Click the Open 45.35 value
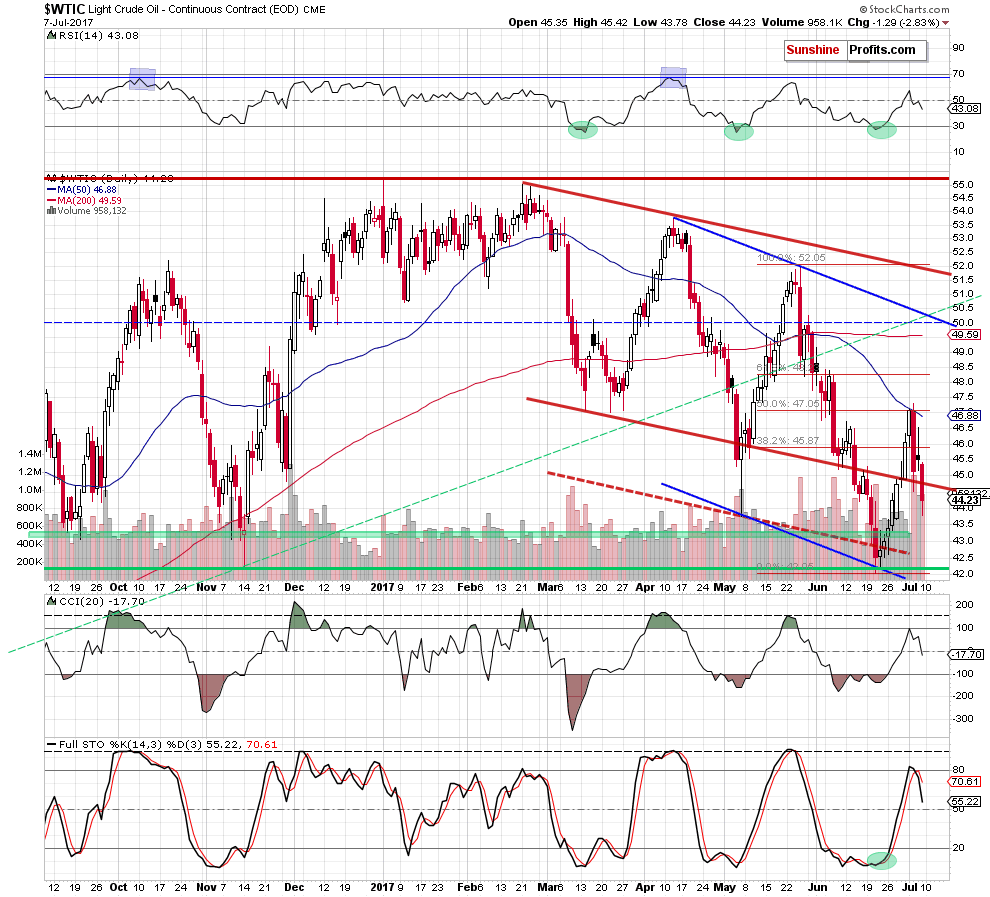990x897 pixels. [538, 22]
